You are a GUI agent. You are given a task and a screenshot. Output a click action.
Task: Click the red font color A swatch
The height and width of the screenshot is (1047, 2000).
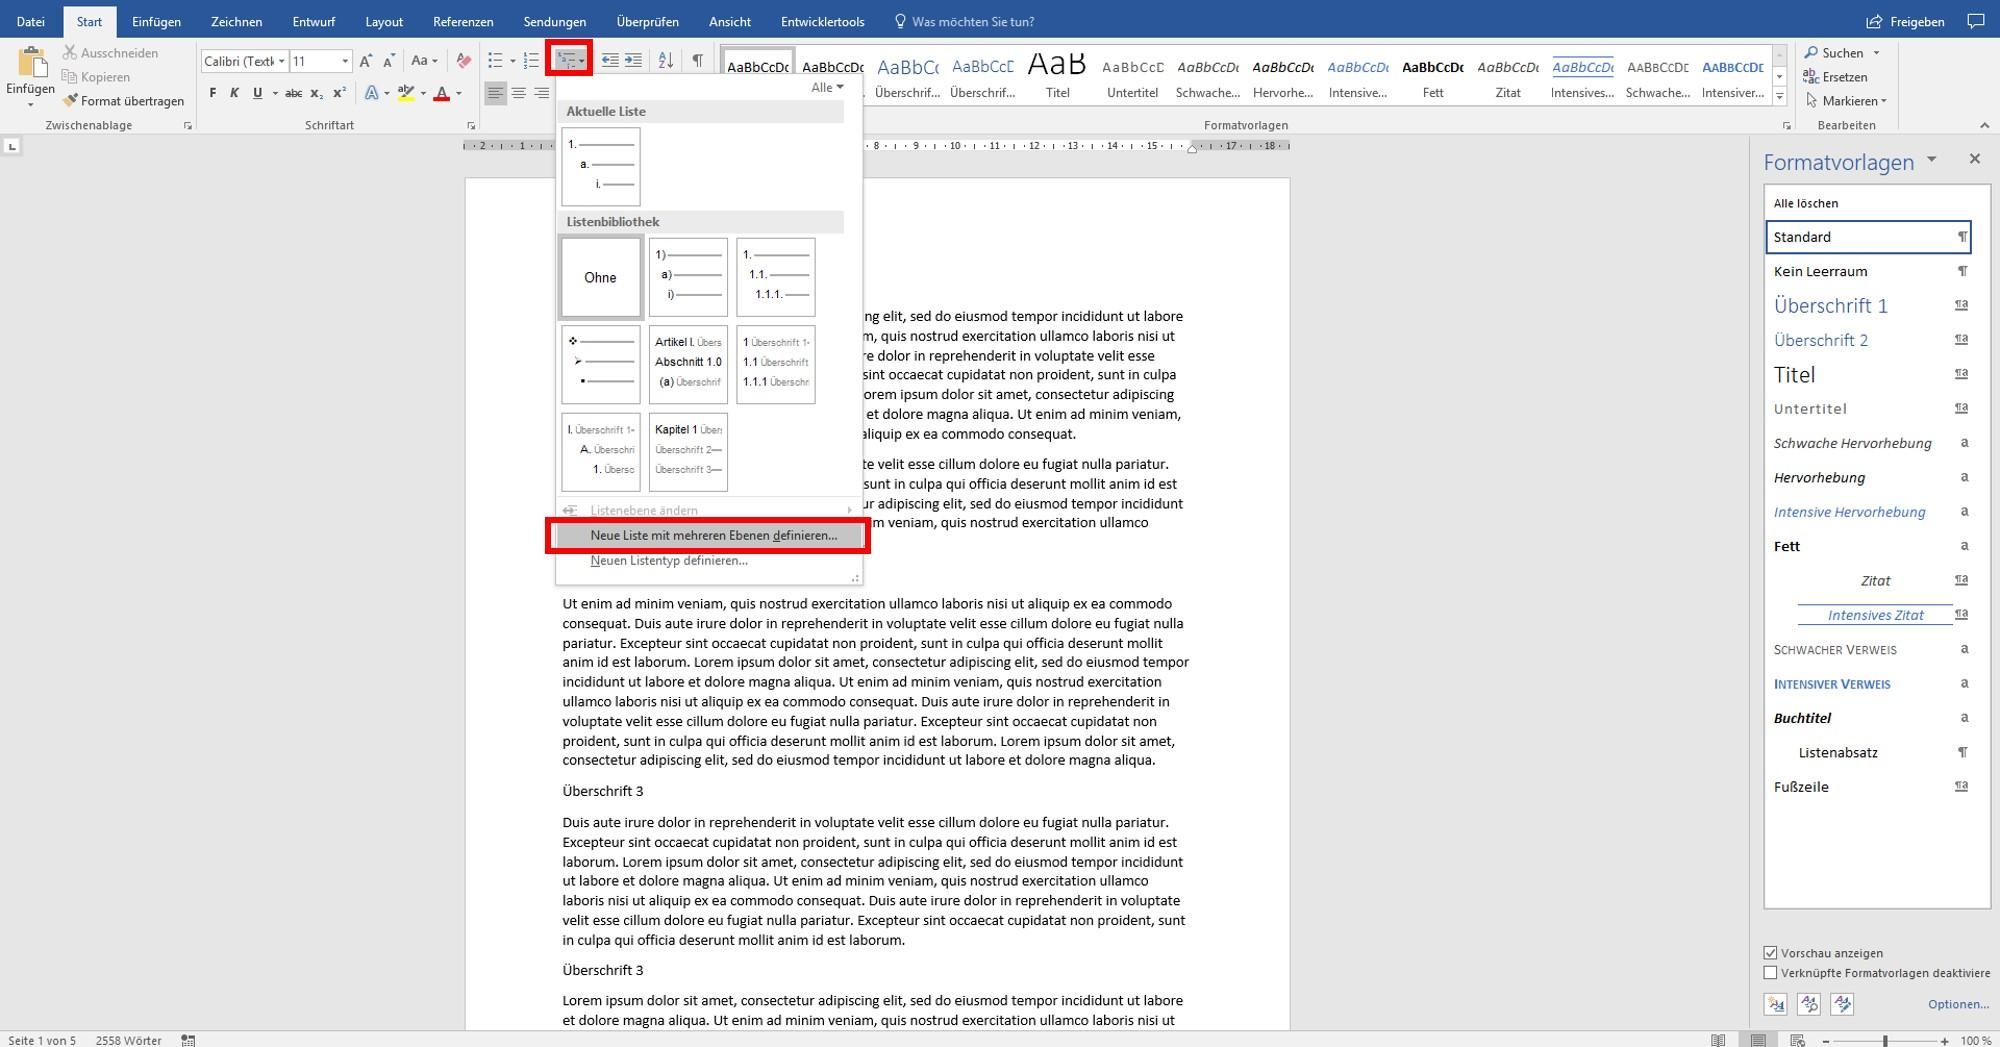click(x=441, y=93)
